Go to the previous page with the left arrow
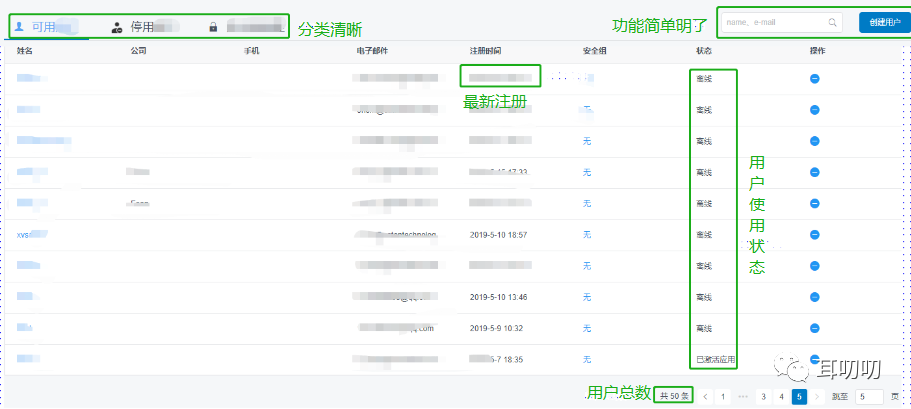The height and width of the screenshot is (409, 911). tap(703, 397)
